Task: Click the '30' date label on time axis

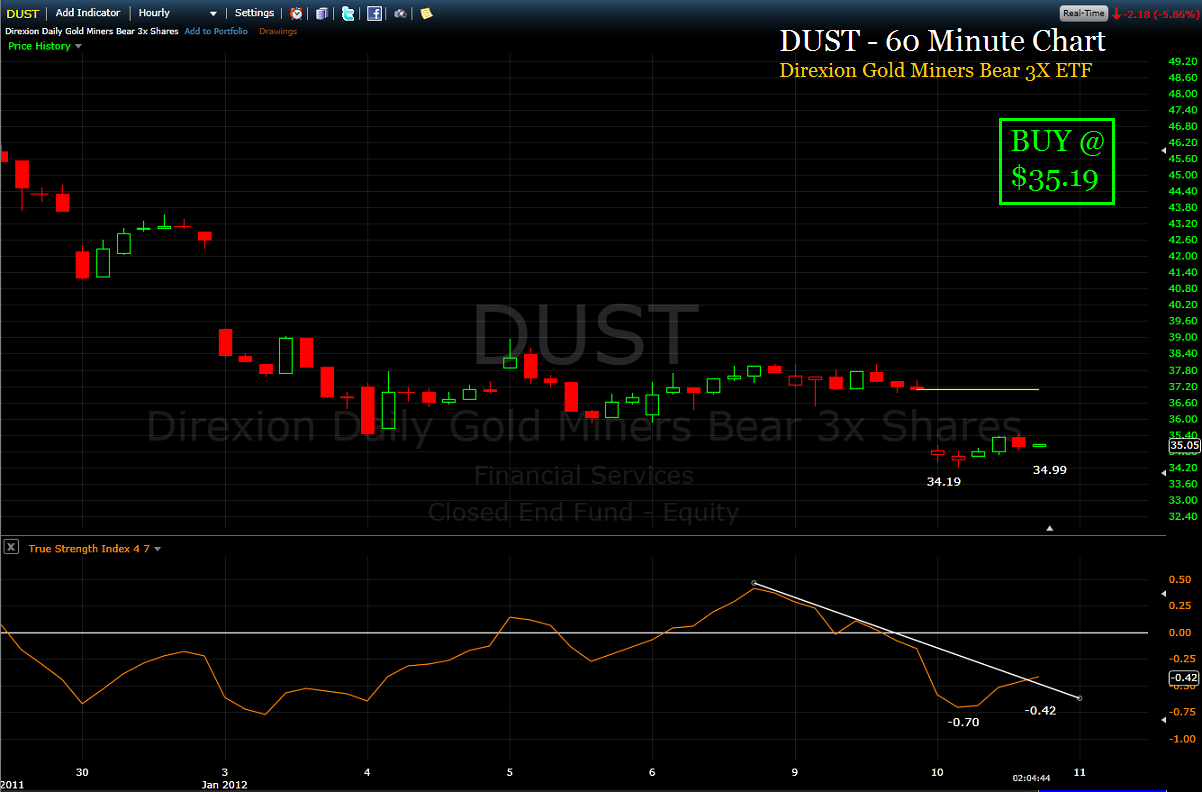Action: [82, 772]
